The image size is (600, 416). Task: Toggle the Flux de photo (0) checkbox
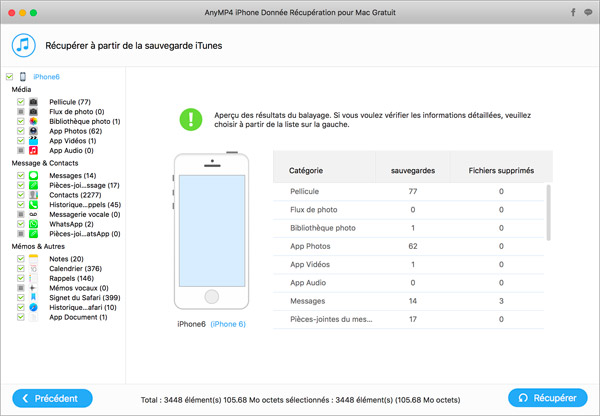[x=21, y=112]
